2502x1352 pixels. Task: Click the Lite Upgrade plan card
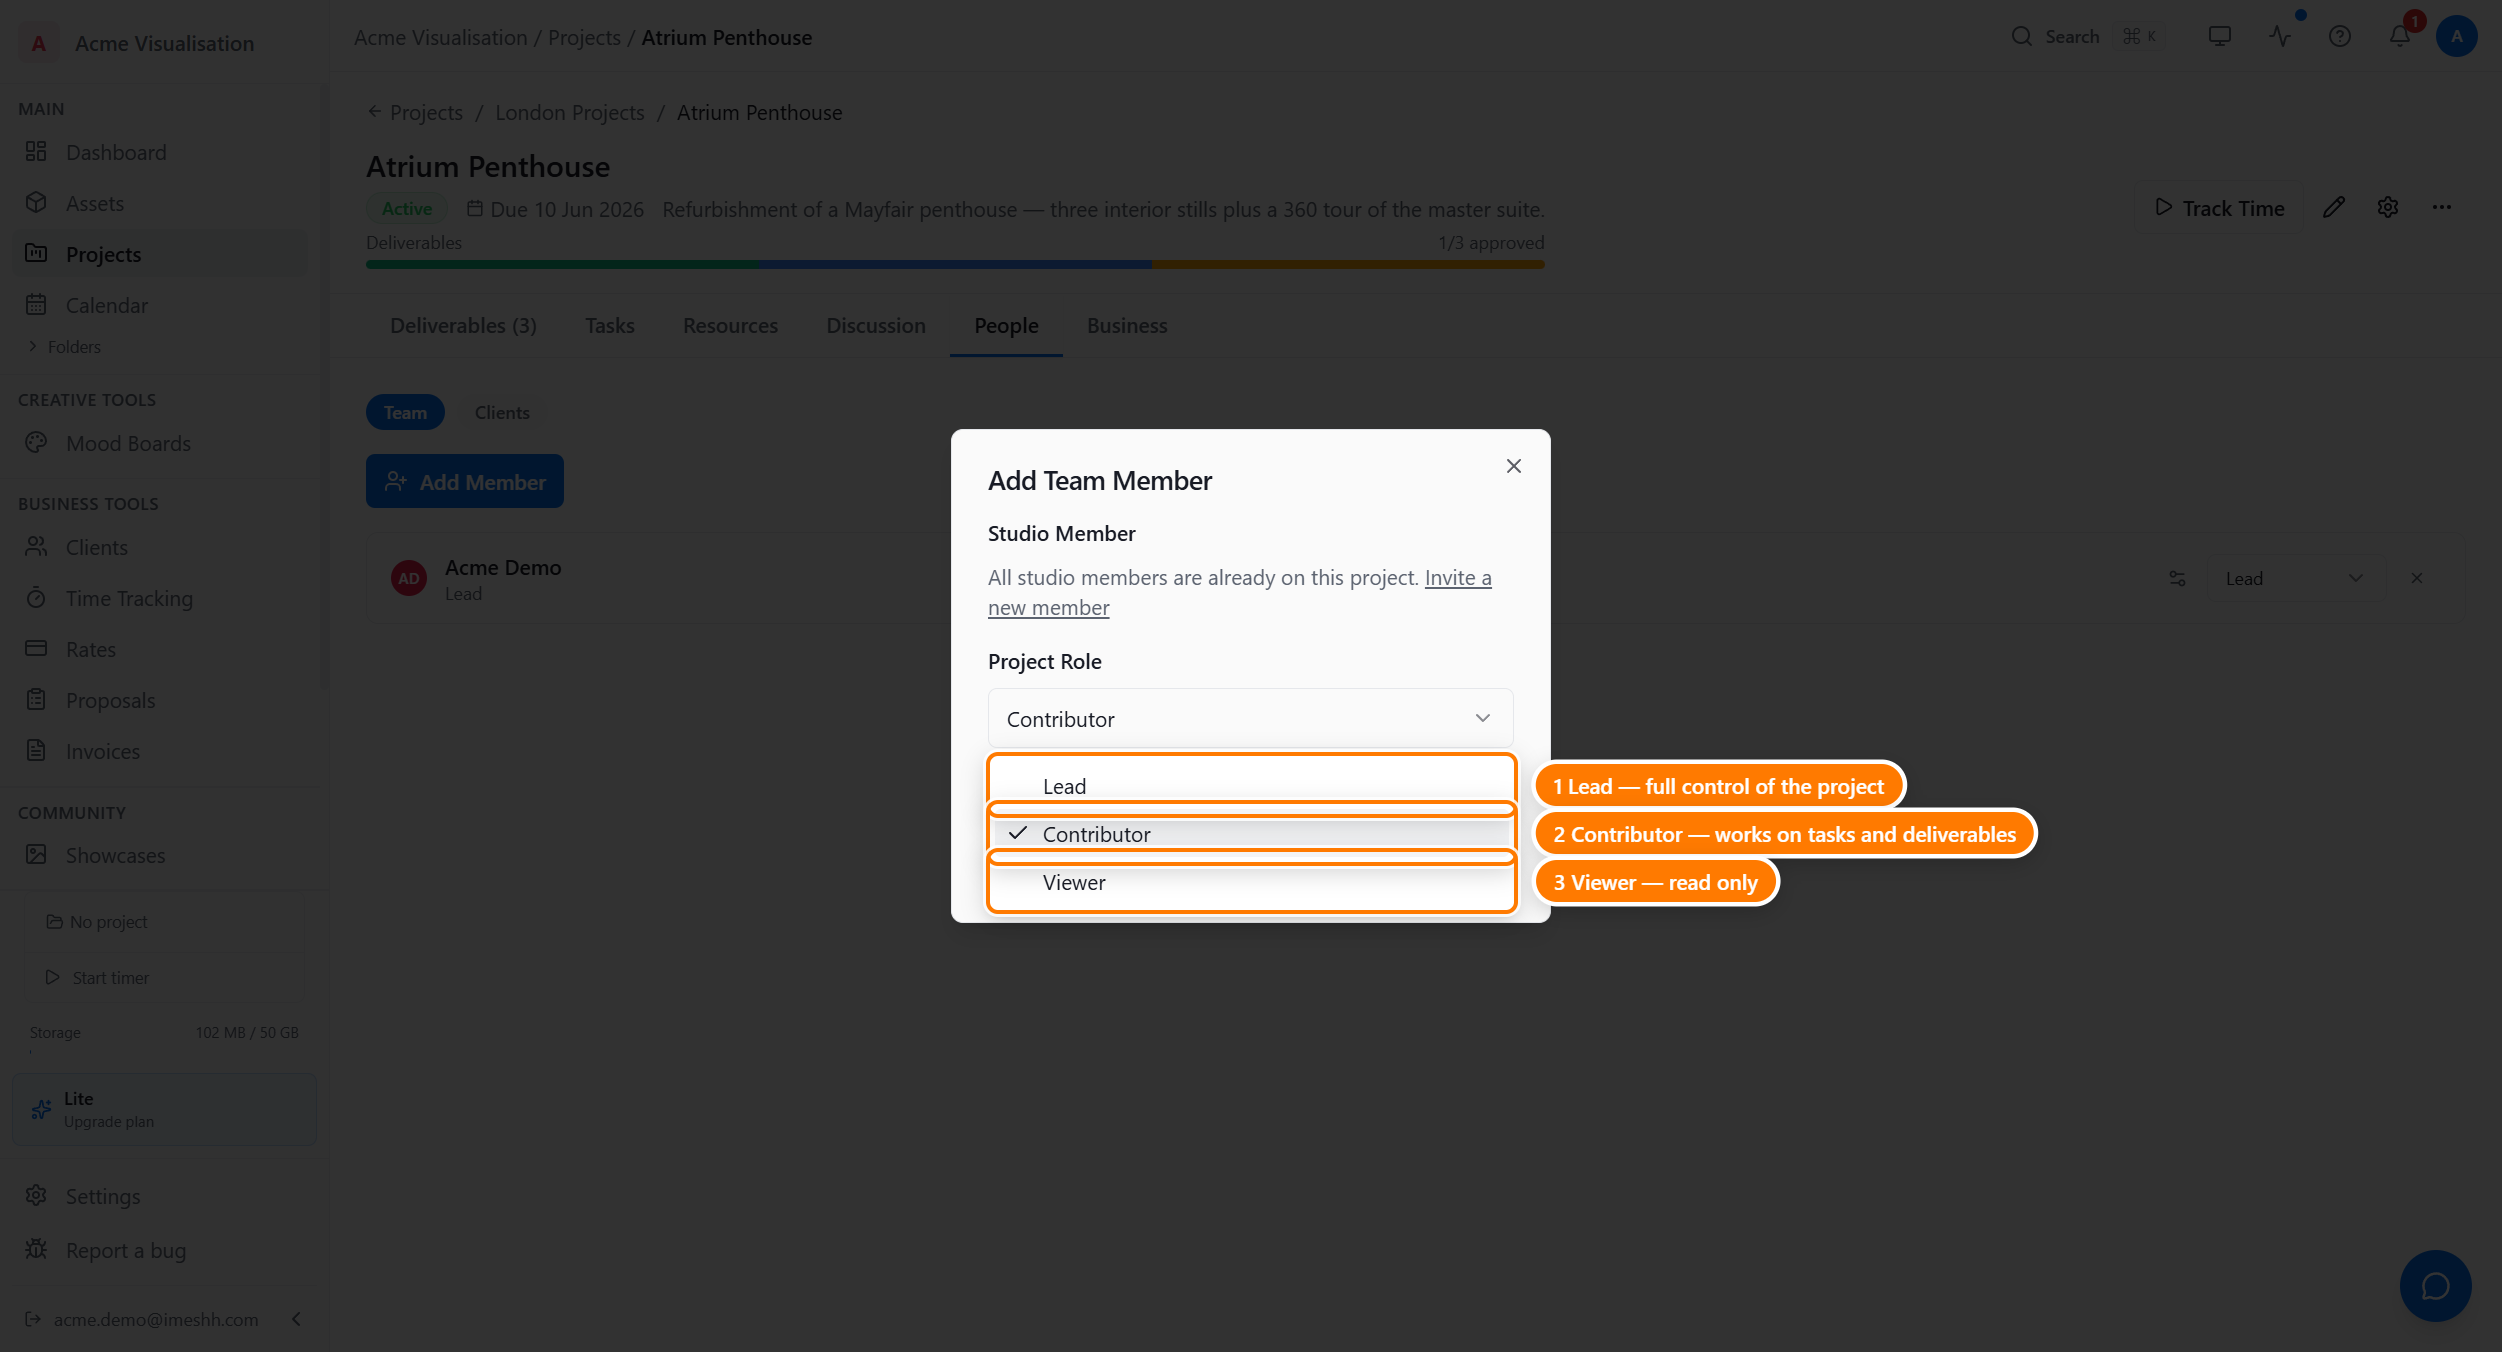(164, 1109)
